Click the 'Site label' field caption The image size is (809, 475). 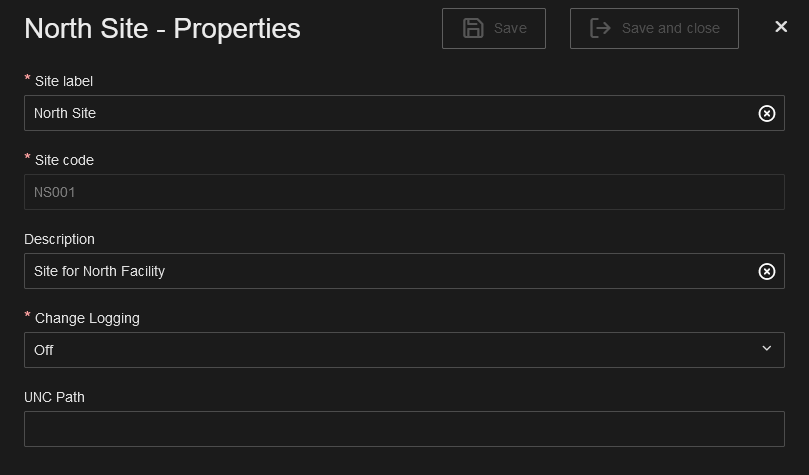pyautogui.click(x=64, y=81)
